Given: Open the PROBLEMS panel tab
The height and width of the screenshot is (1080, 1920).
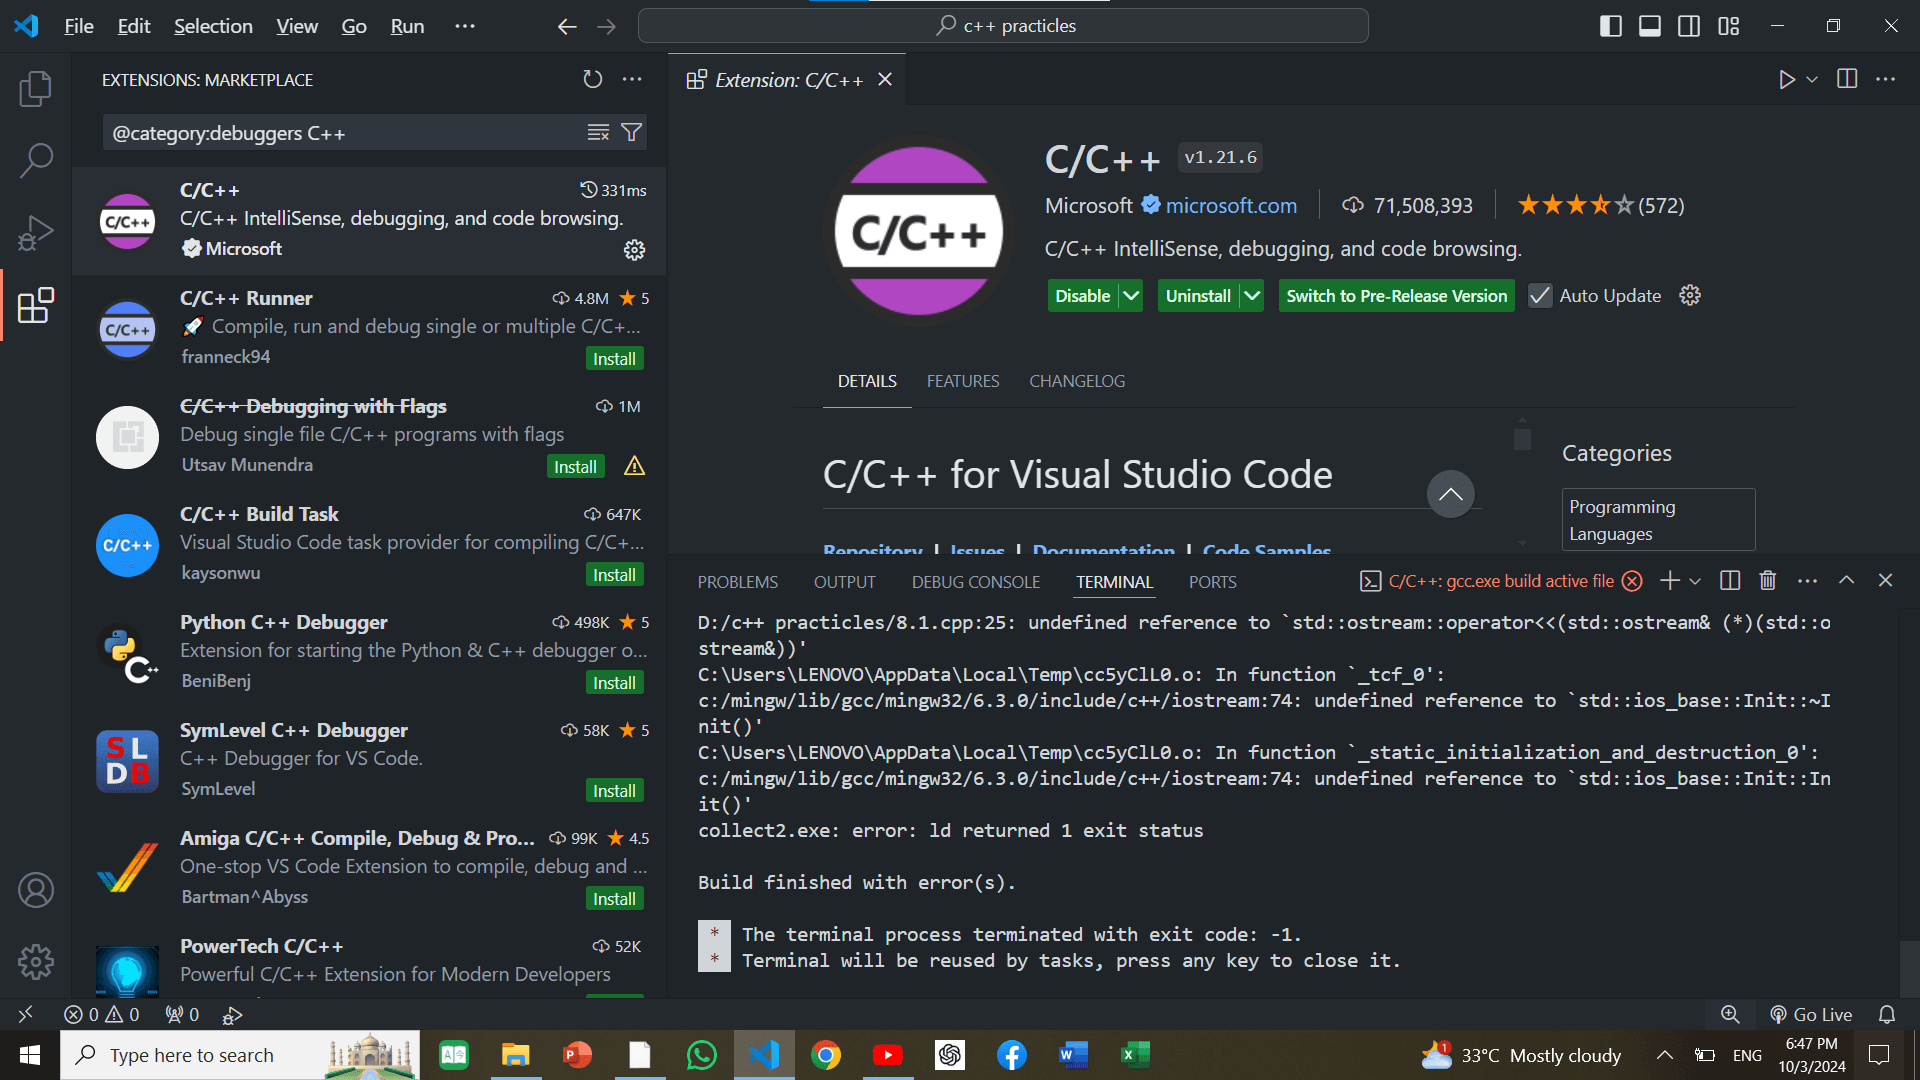Looking at the screenshot, I should point(738,582).
